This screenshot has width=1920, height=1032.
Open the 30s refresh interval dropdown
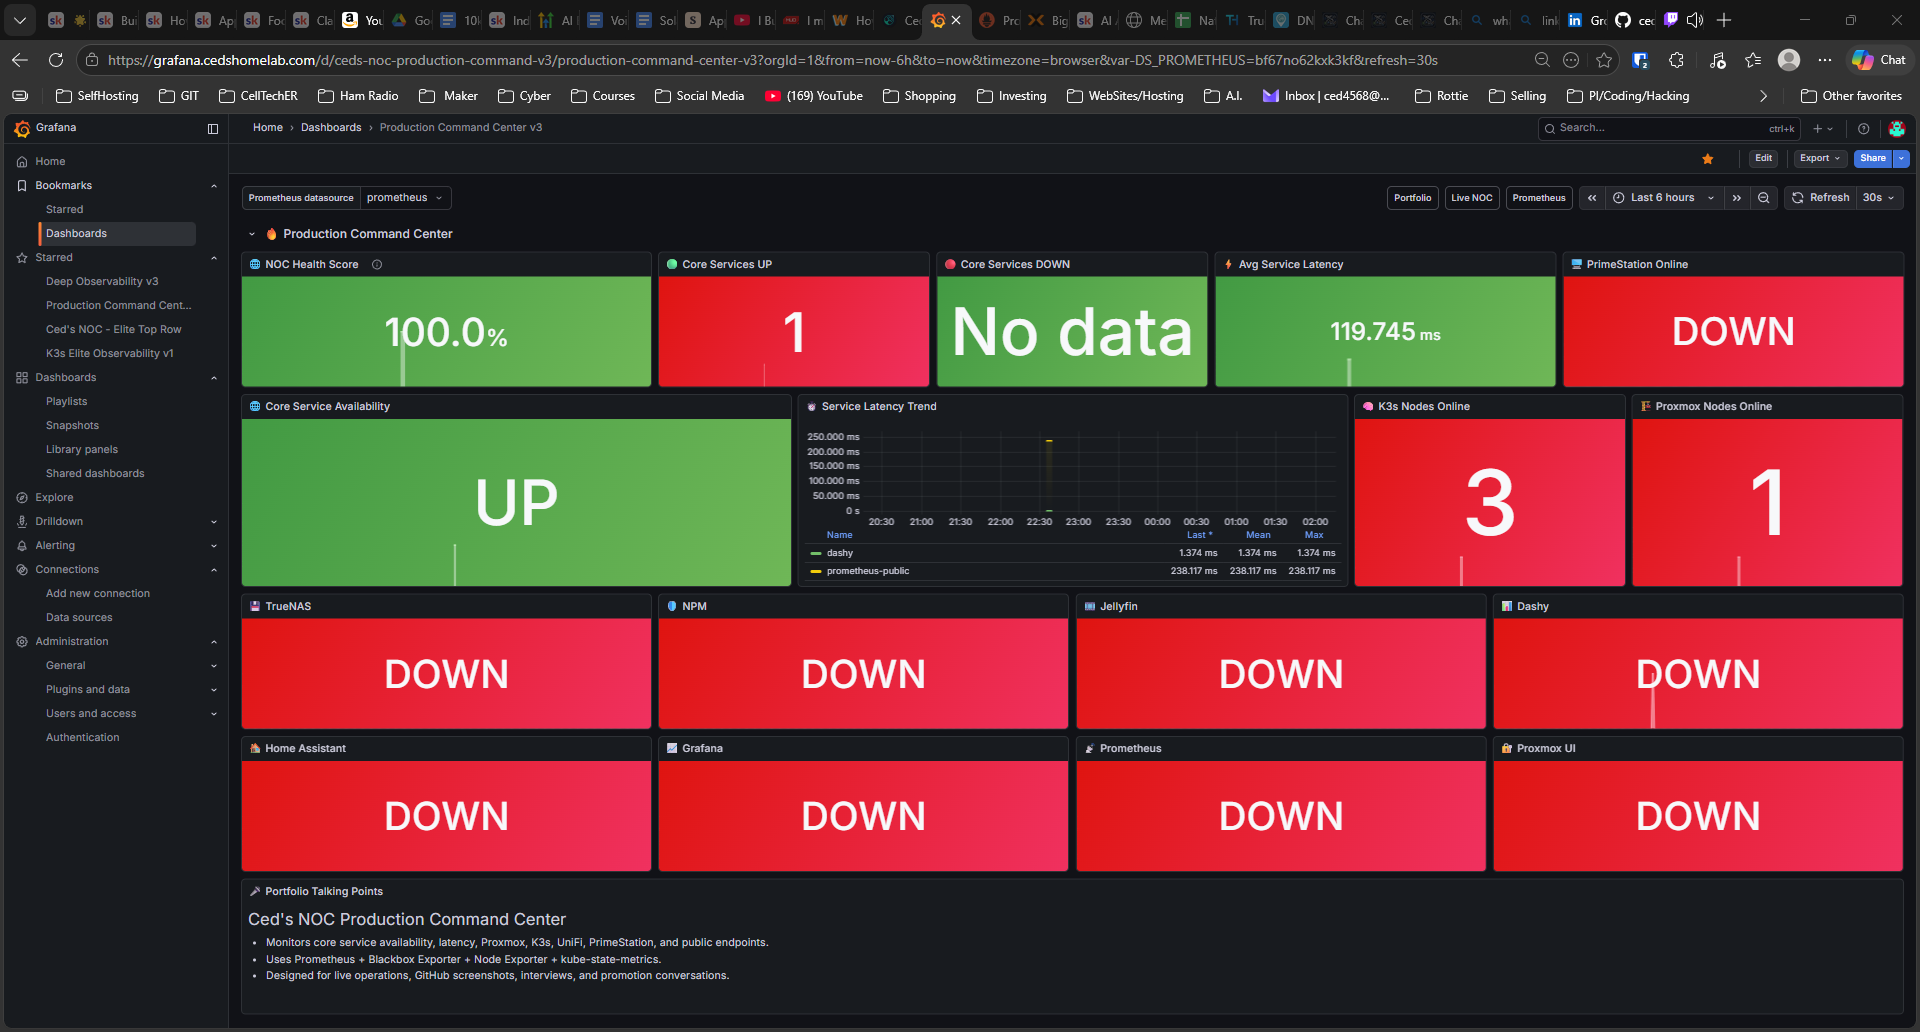[x=1879, y=198]
